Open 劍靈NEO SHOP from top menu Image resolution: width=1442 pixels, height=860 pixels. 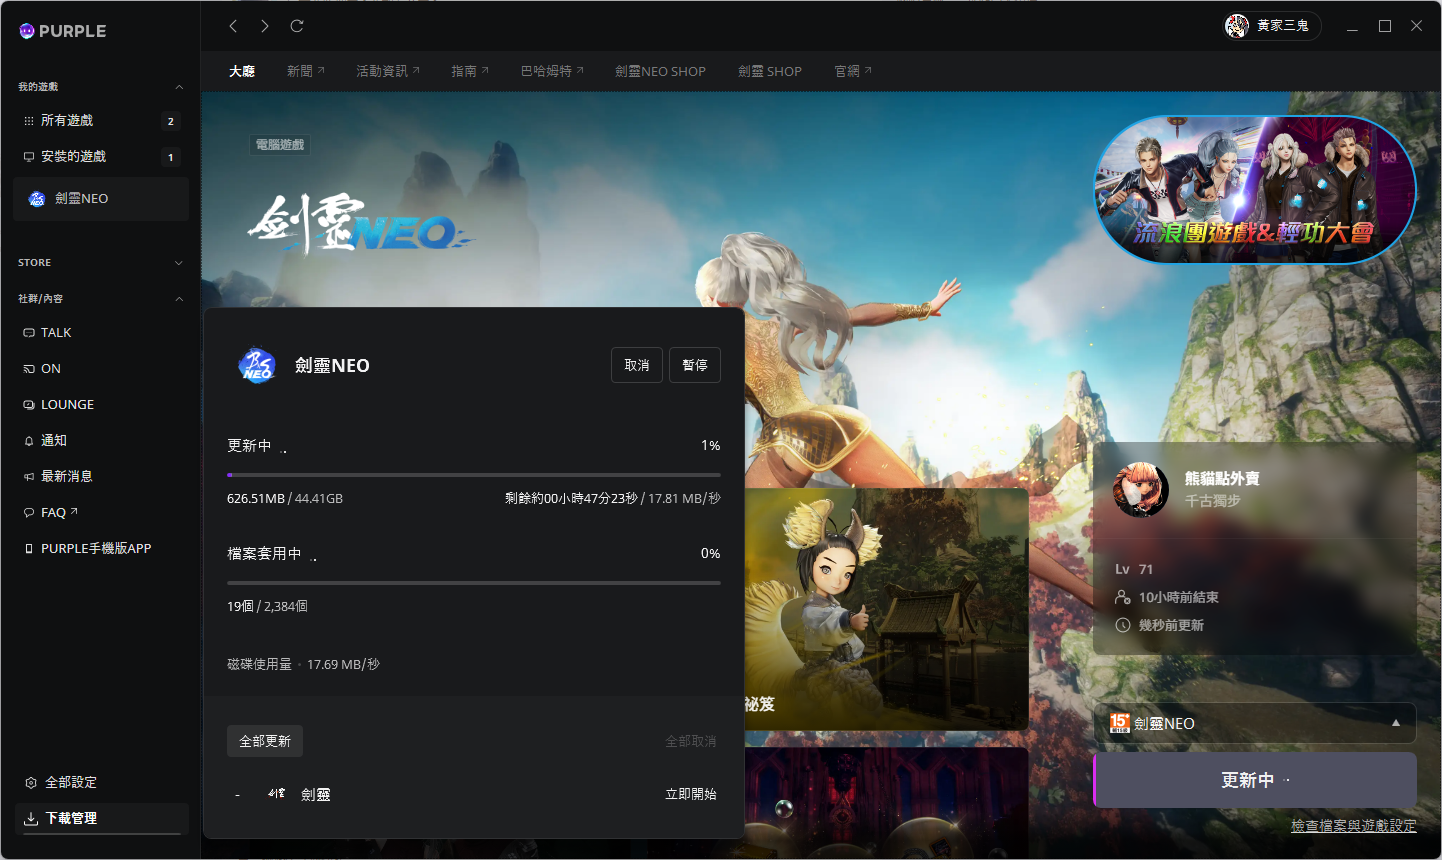660,70
